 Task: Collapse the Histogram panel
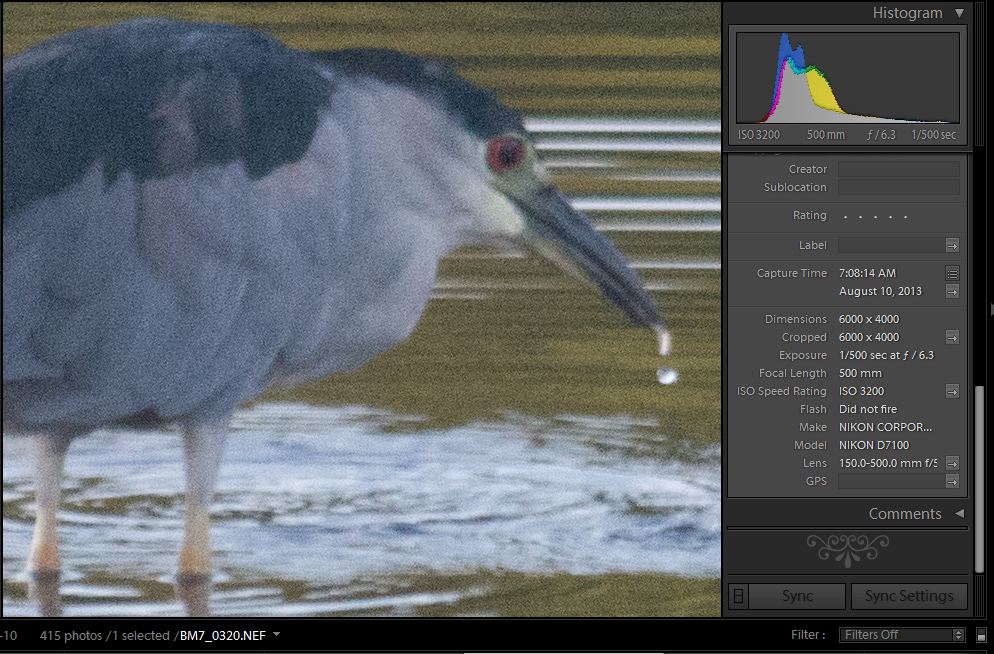pyautogui.click(x=959, y=13)
